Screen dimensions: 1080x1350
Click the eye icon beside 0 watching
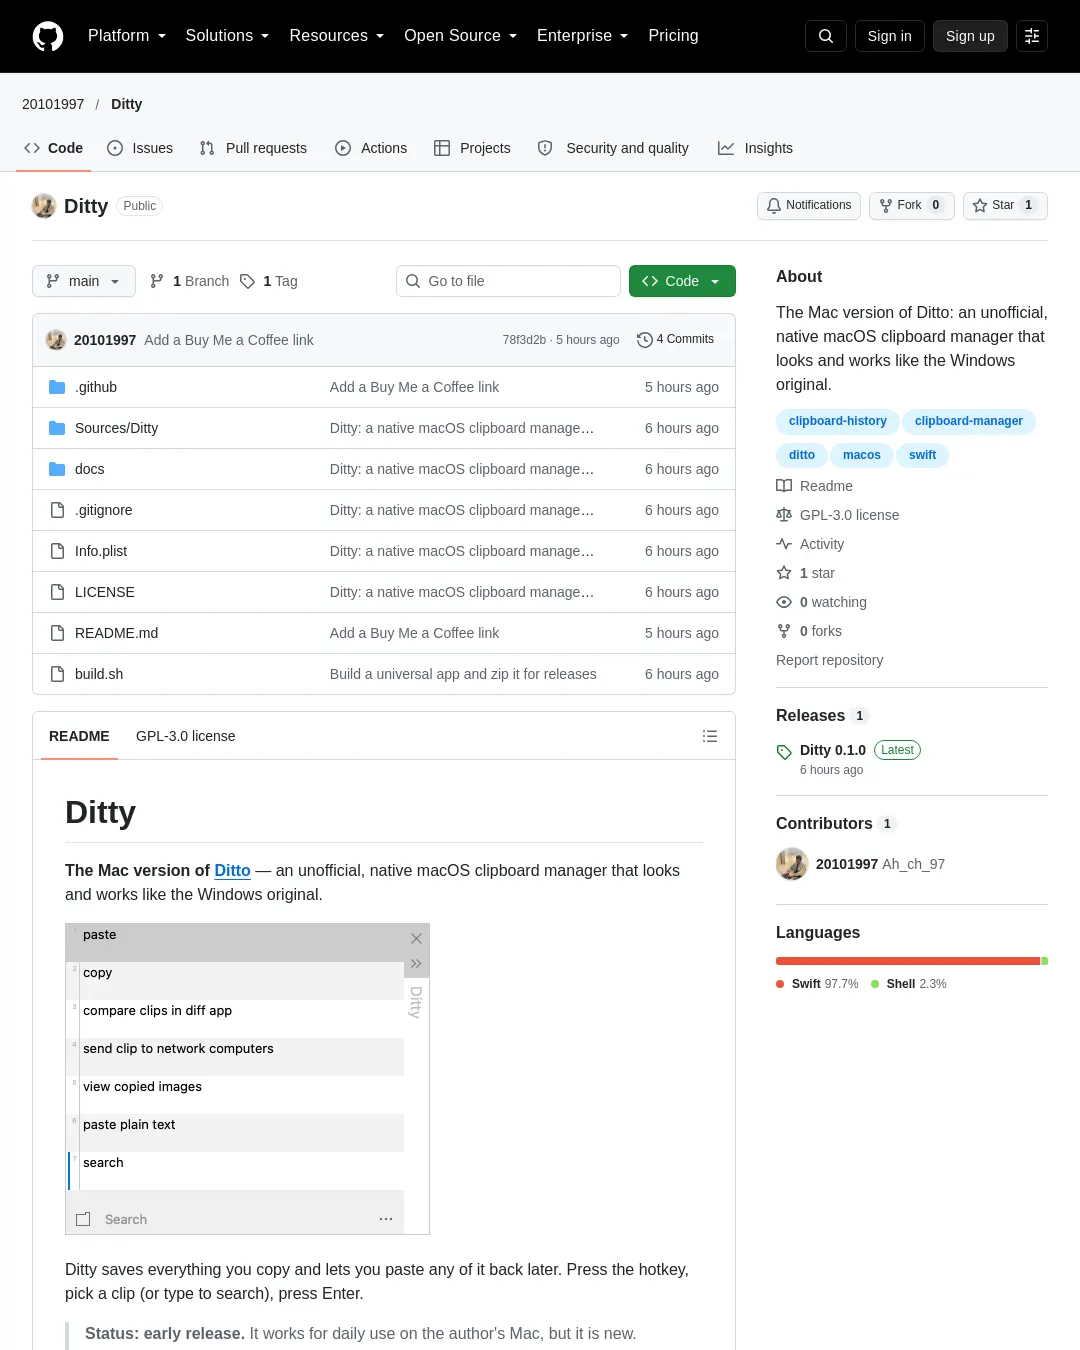pyautogui.click(x=784, y=602)
